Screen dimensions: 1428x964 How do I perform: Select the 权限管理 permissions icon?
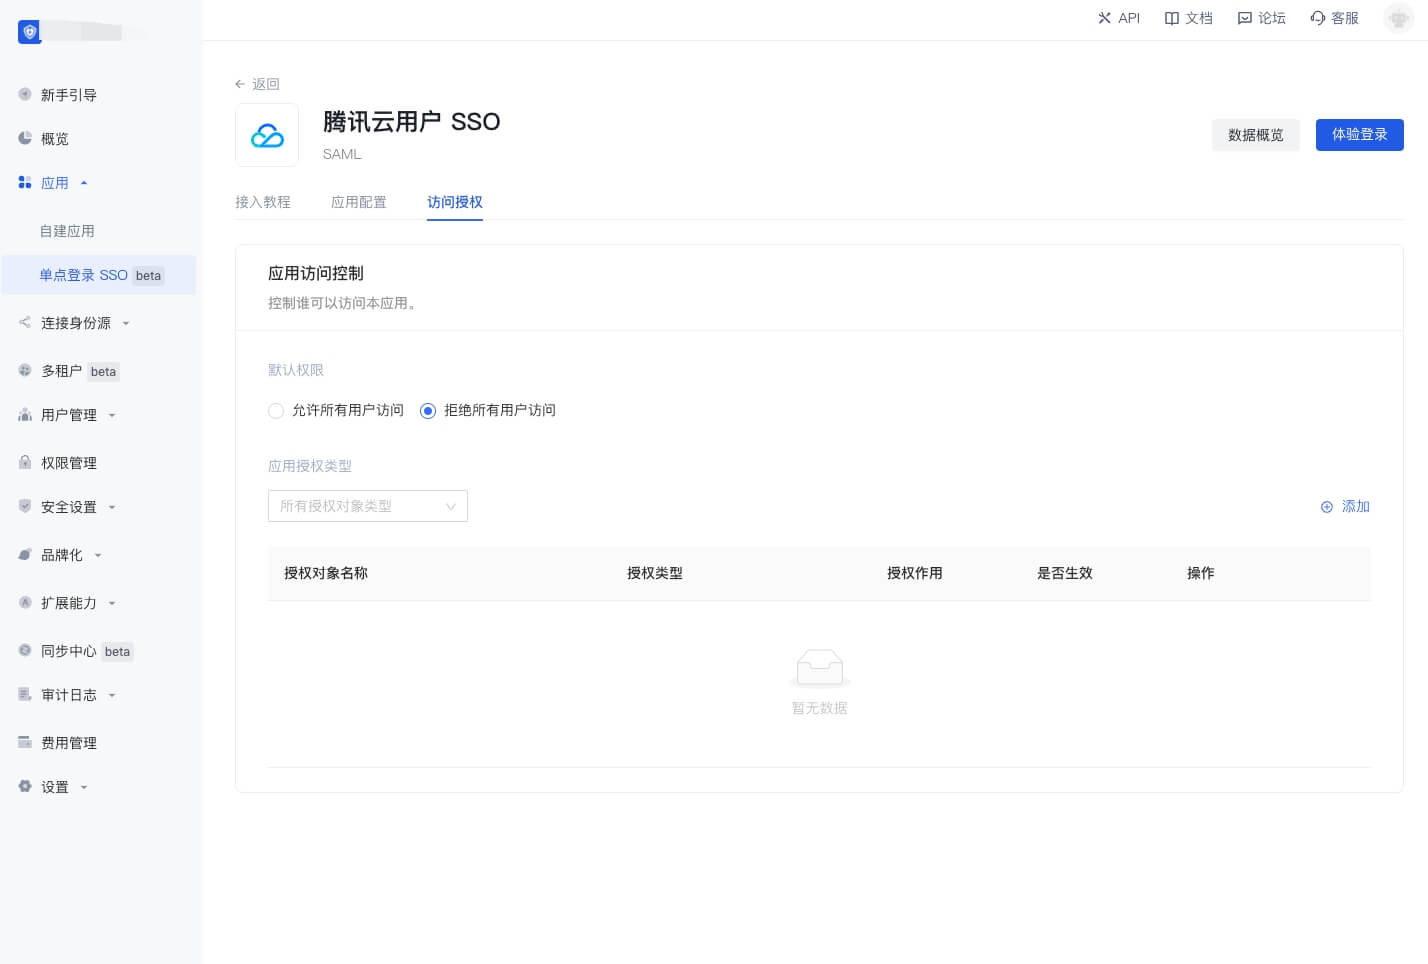[25, 462]
